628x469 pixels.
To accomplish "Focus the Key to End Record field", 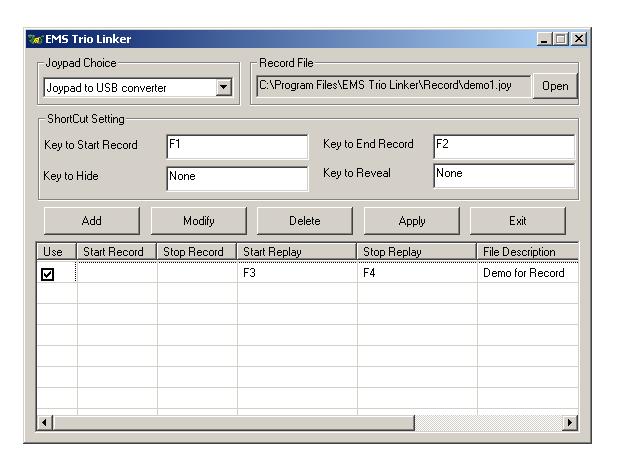I will [504, 146].
